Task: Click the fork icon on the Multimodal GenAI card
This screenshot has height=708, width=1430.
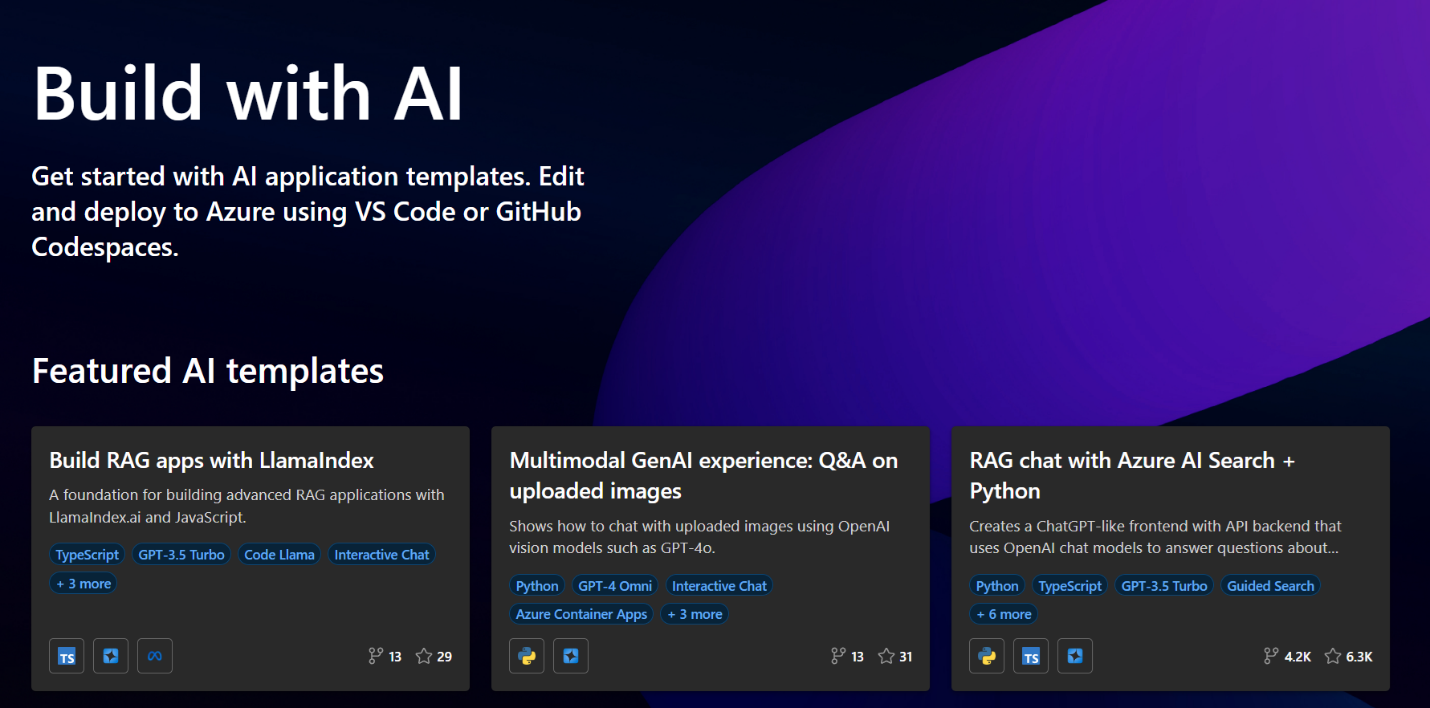Action: click(x=838, y=657)
